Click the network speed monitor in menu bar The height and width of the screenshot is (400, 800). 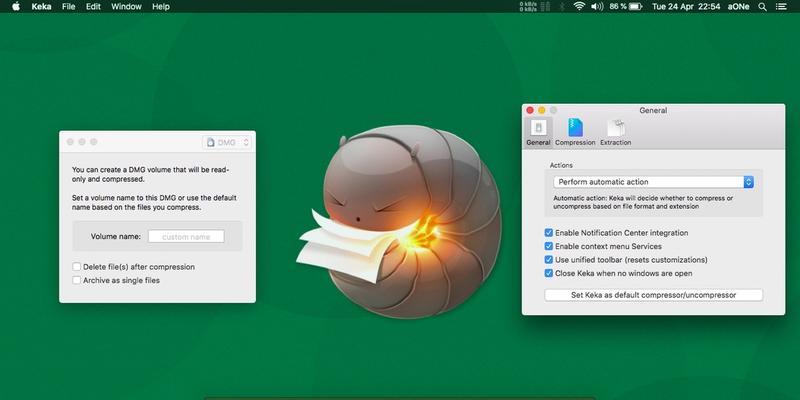tap(535, 7)
